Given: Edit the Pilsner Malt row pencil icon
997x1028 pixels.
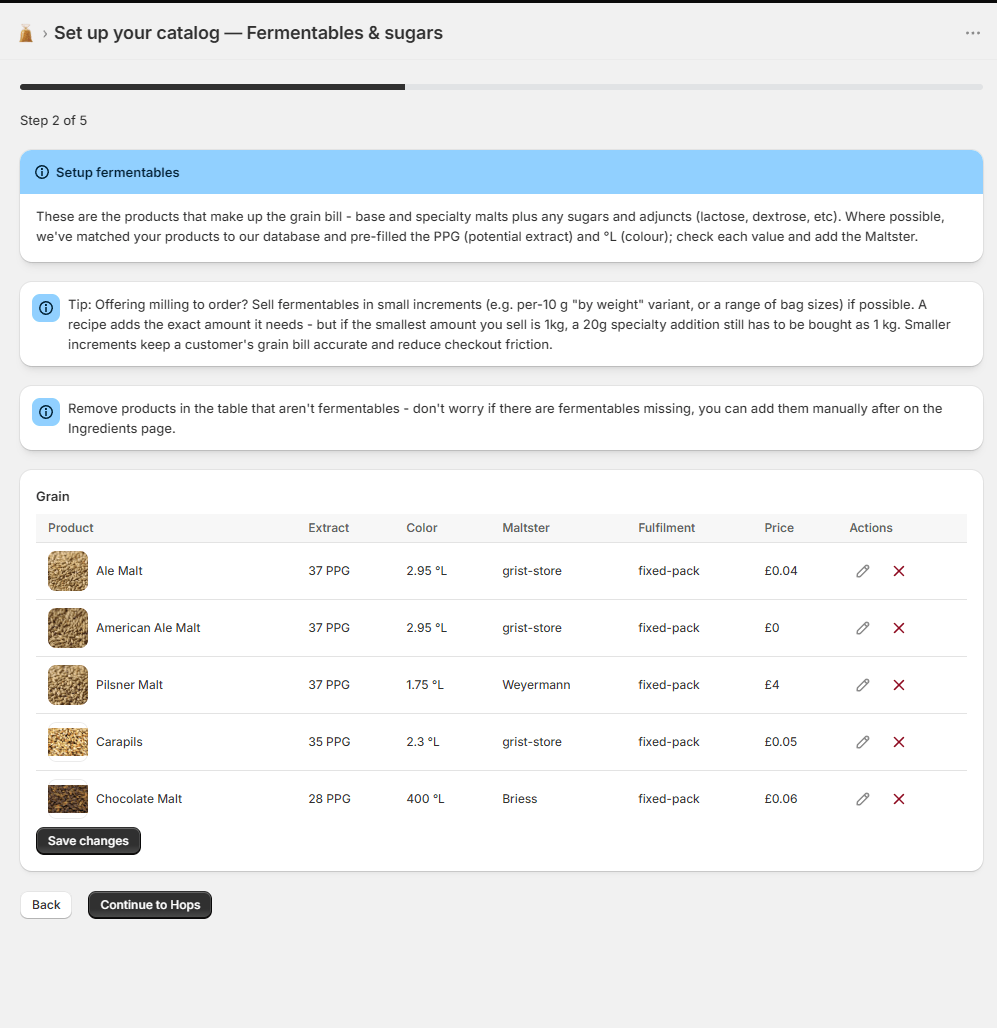Looking at the screenshot, I should 863,685.
